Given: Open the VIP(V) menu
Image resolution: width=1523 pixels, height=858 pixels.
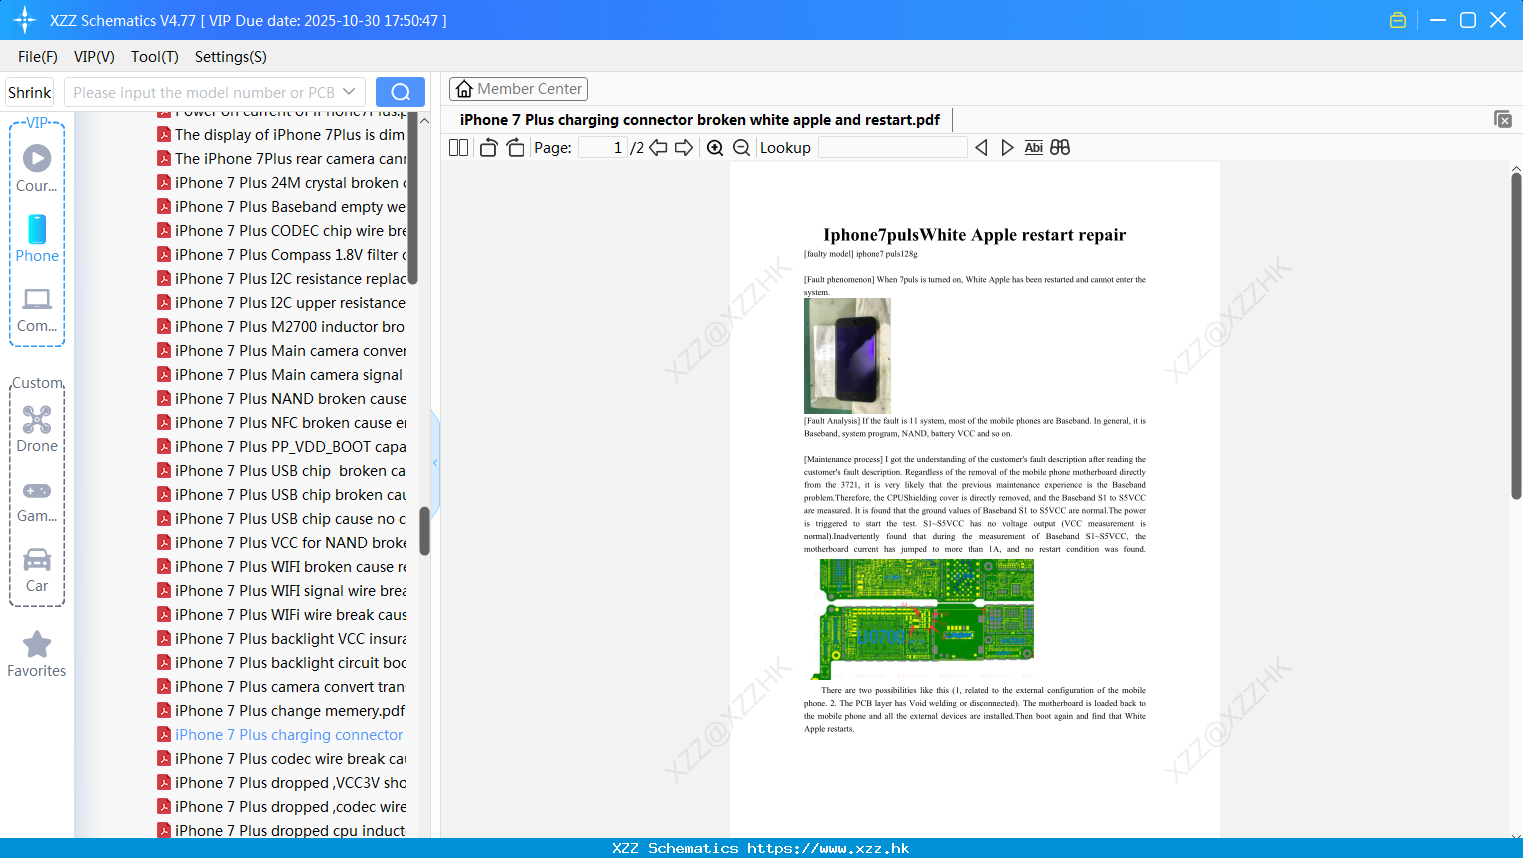Looking at the screenshot, I should [x=94, y=57].
